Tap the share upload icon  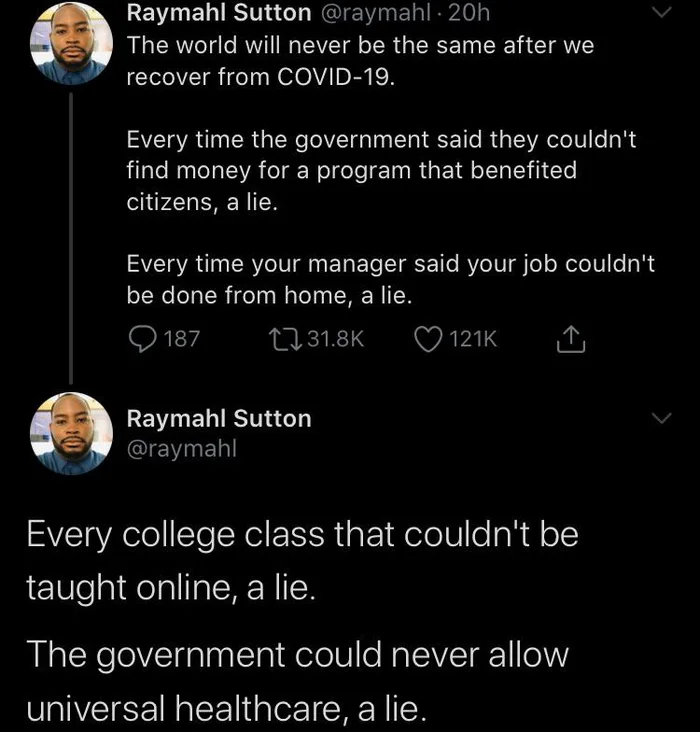coord(567,339)
